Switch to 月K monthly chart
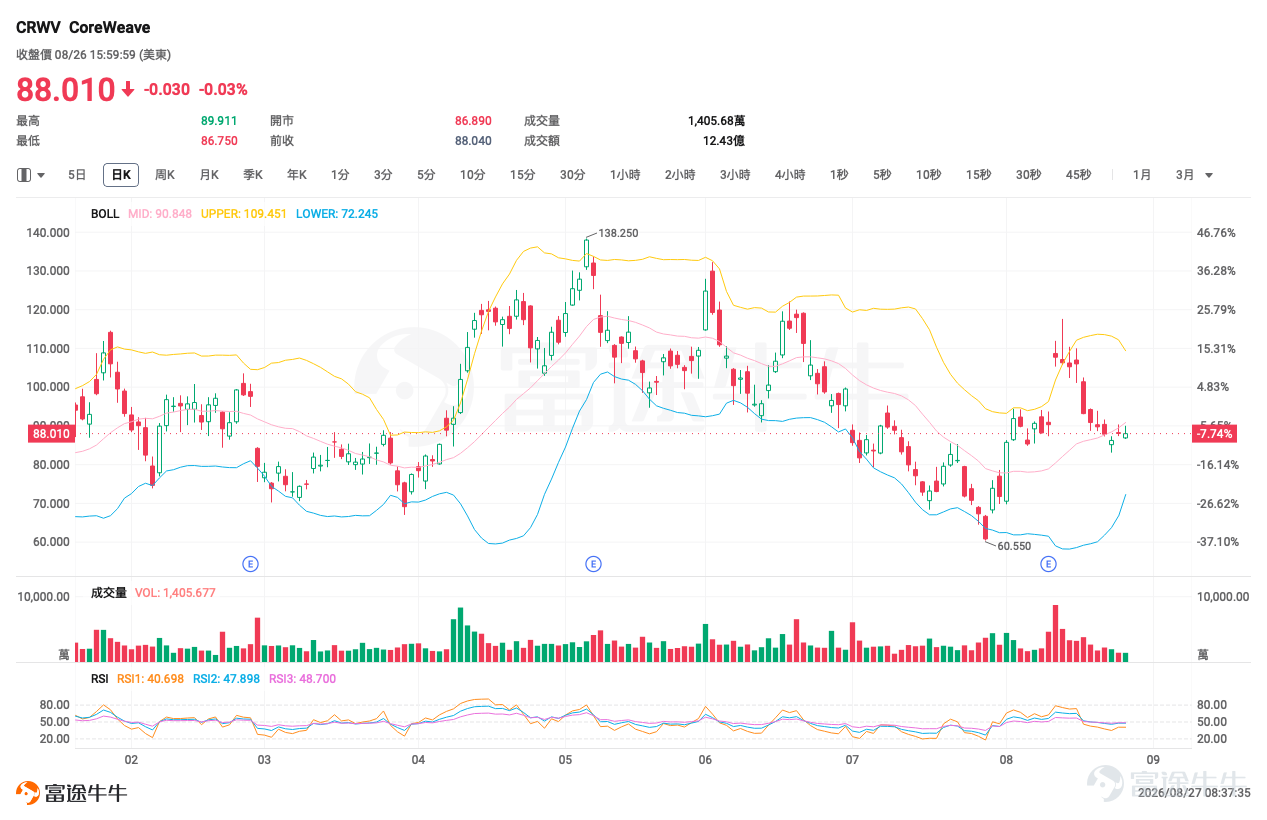 click(209, 175)
